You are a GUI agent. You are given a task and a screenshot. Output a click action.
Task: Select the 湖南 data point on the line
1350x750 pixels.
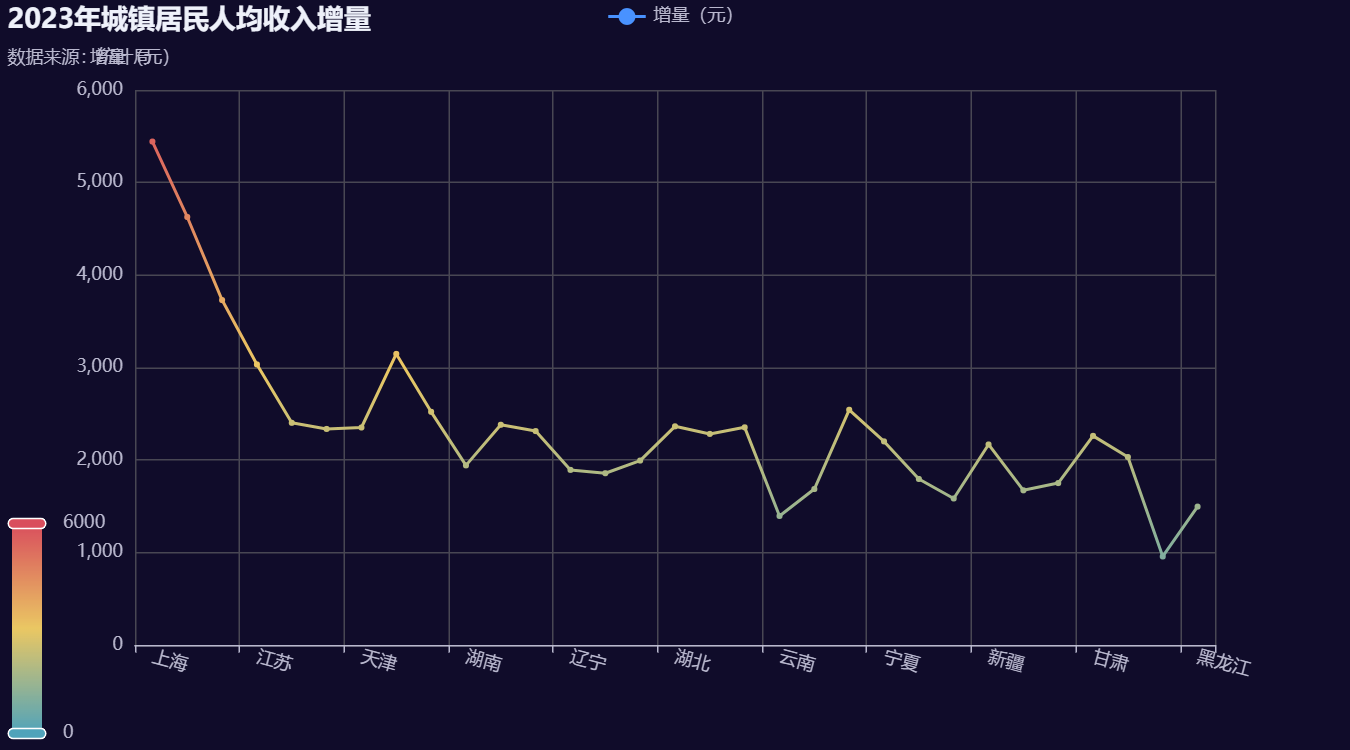(466, 465)
